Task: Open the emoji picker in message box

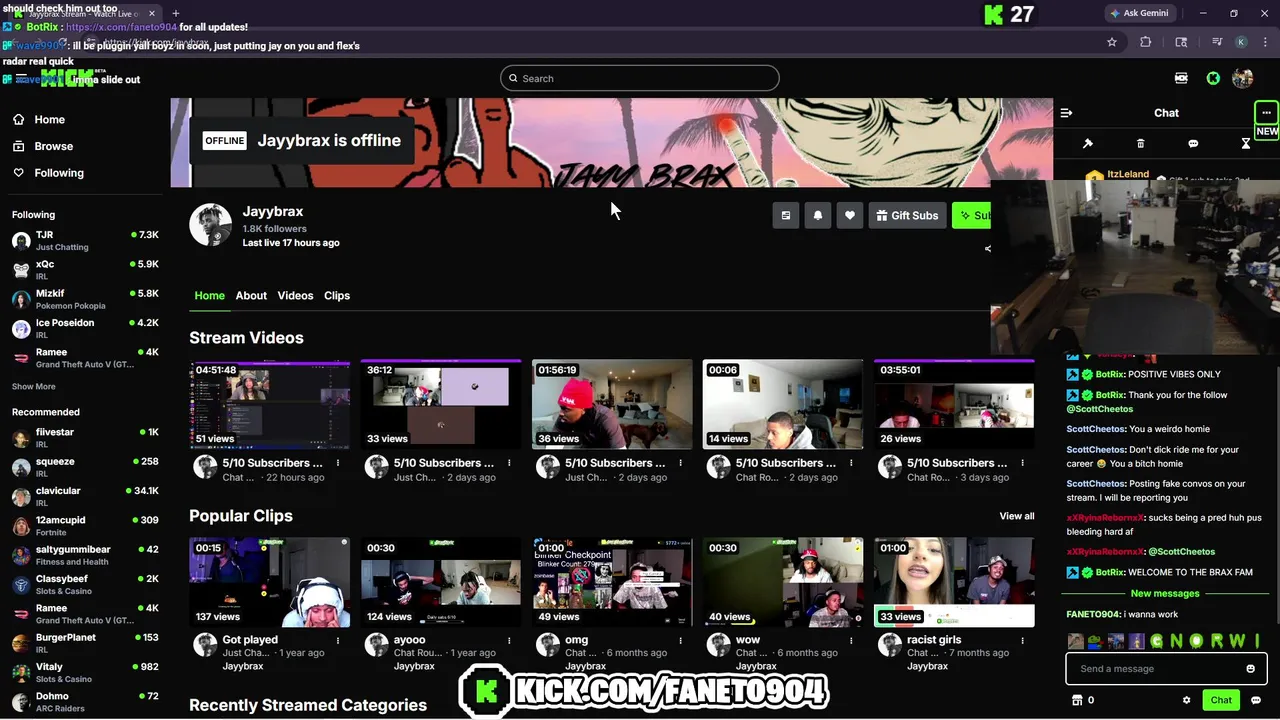Action: (1250, 669)
